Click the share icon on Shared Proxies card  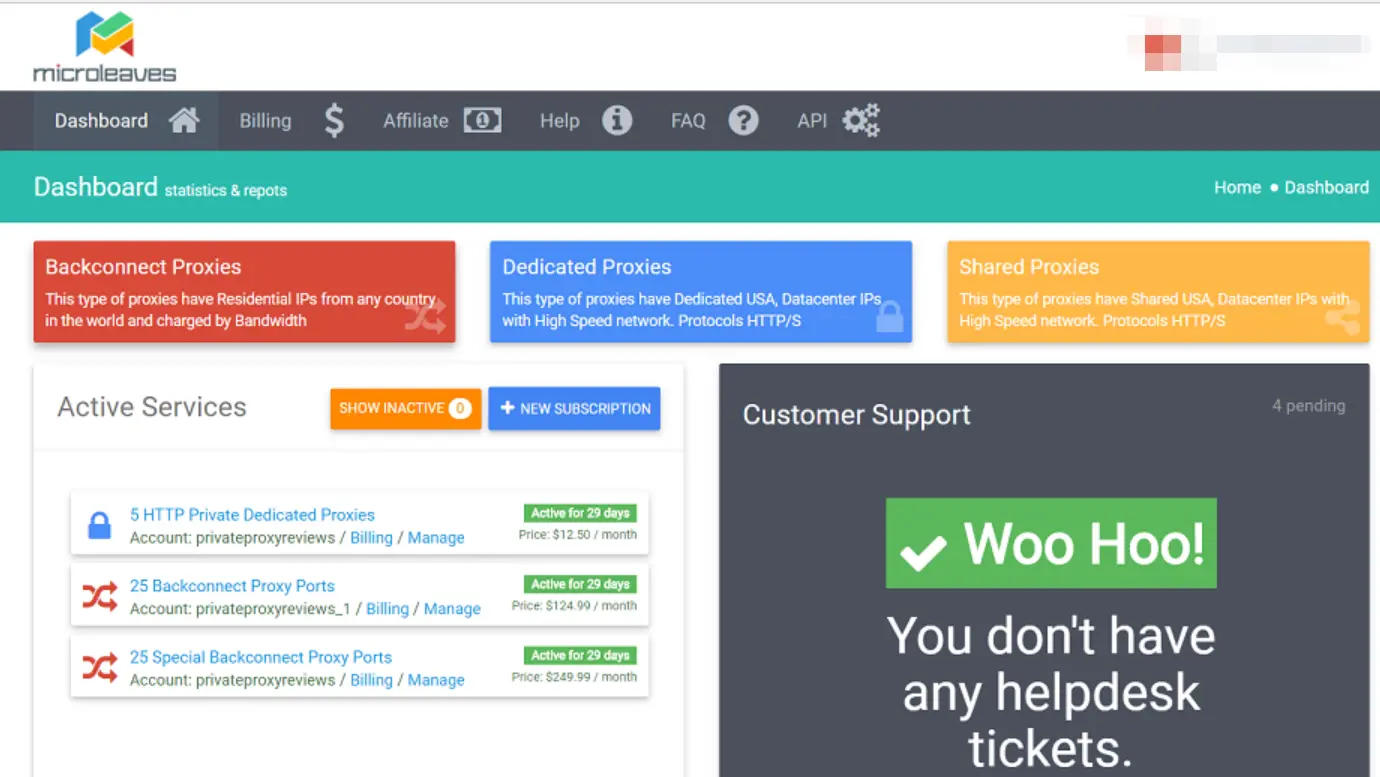[x=1343, y=318]
